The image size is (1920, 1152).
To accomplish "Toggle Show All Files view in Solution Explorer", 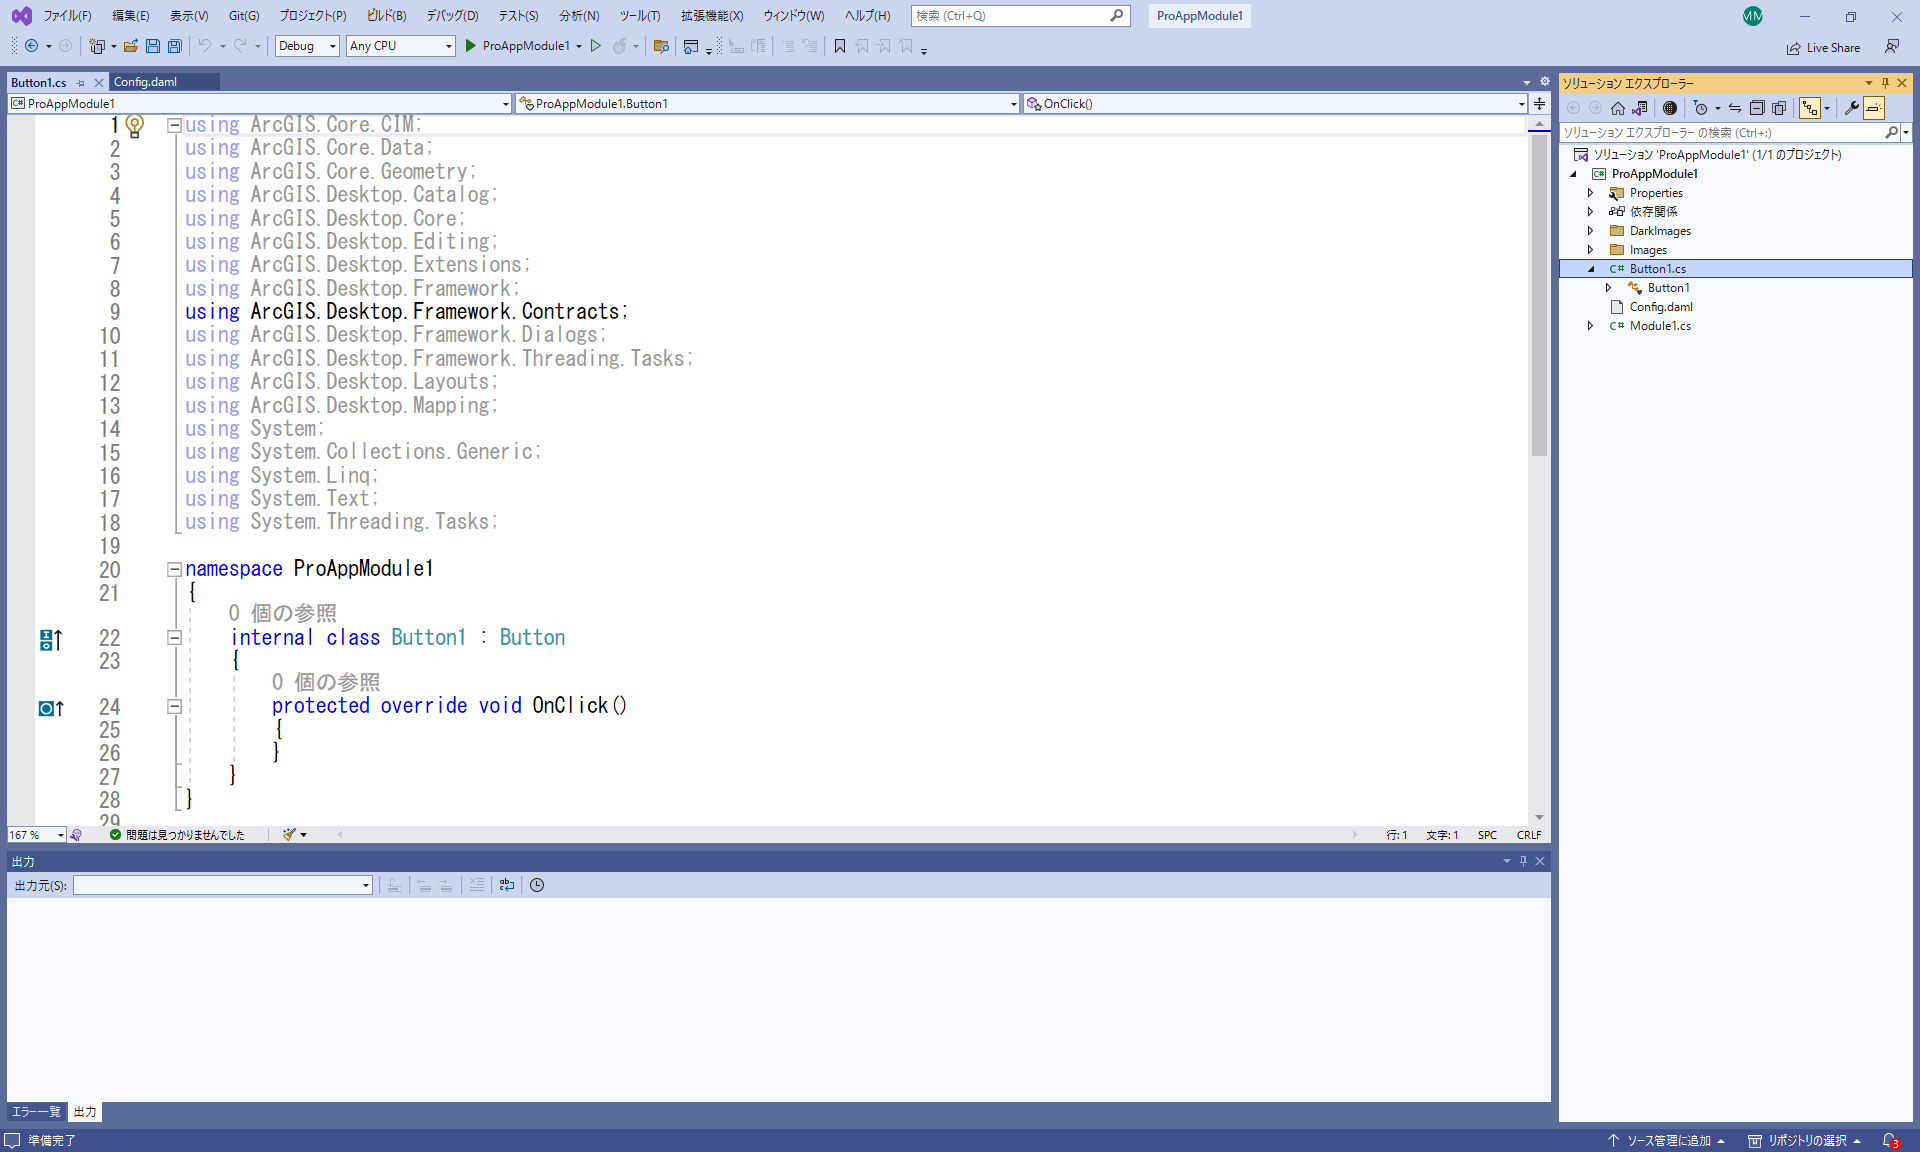I will pos(1779,108).
